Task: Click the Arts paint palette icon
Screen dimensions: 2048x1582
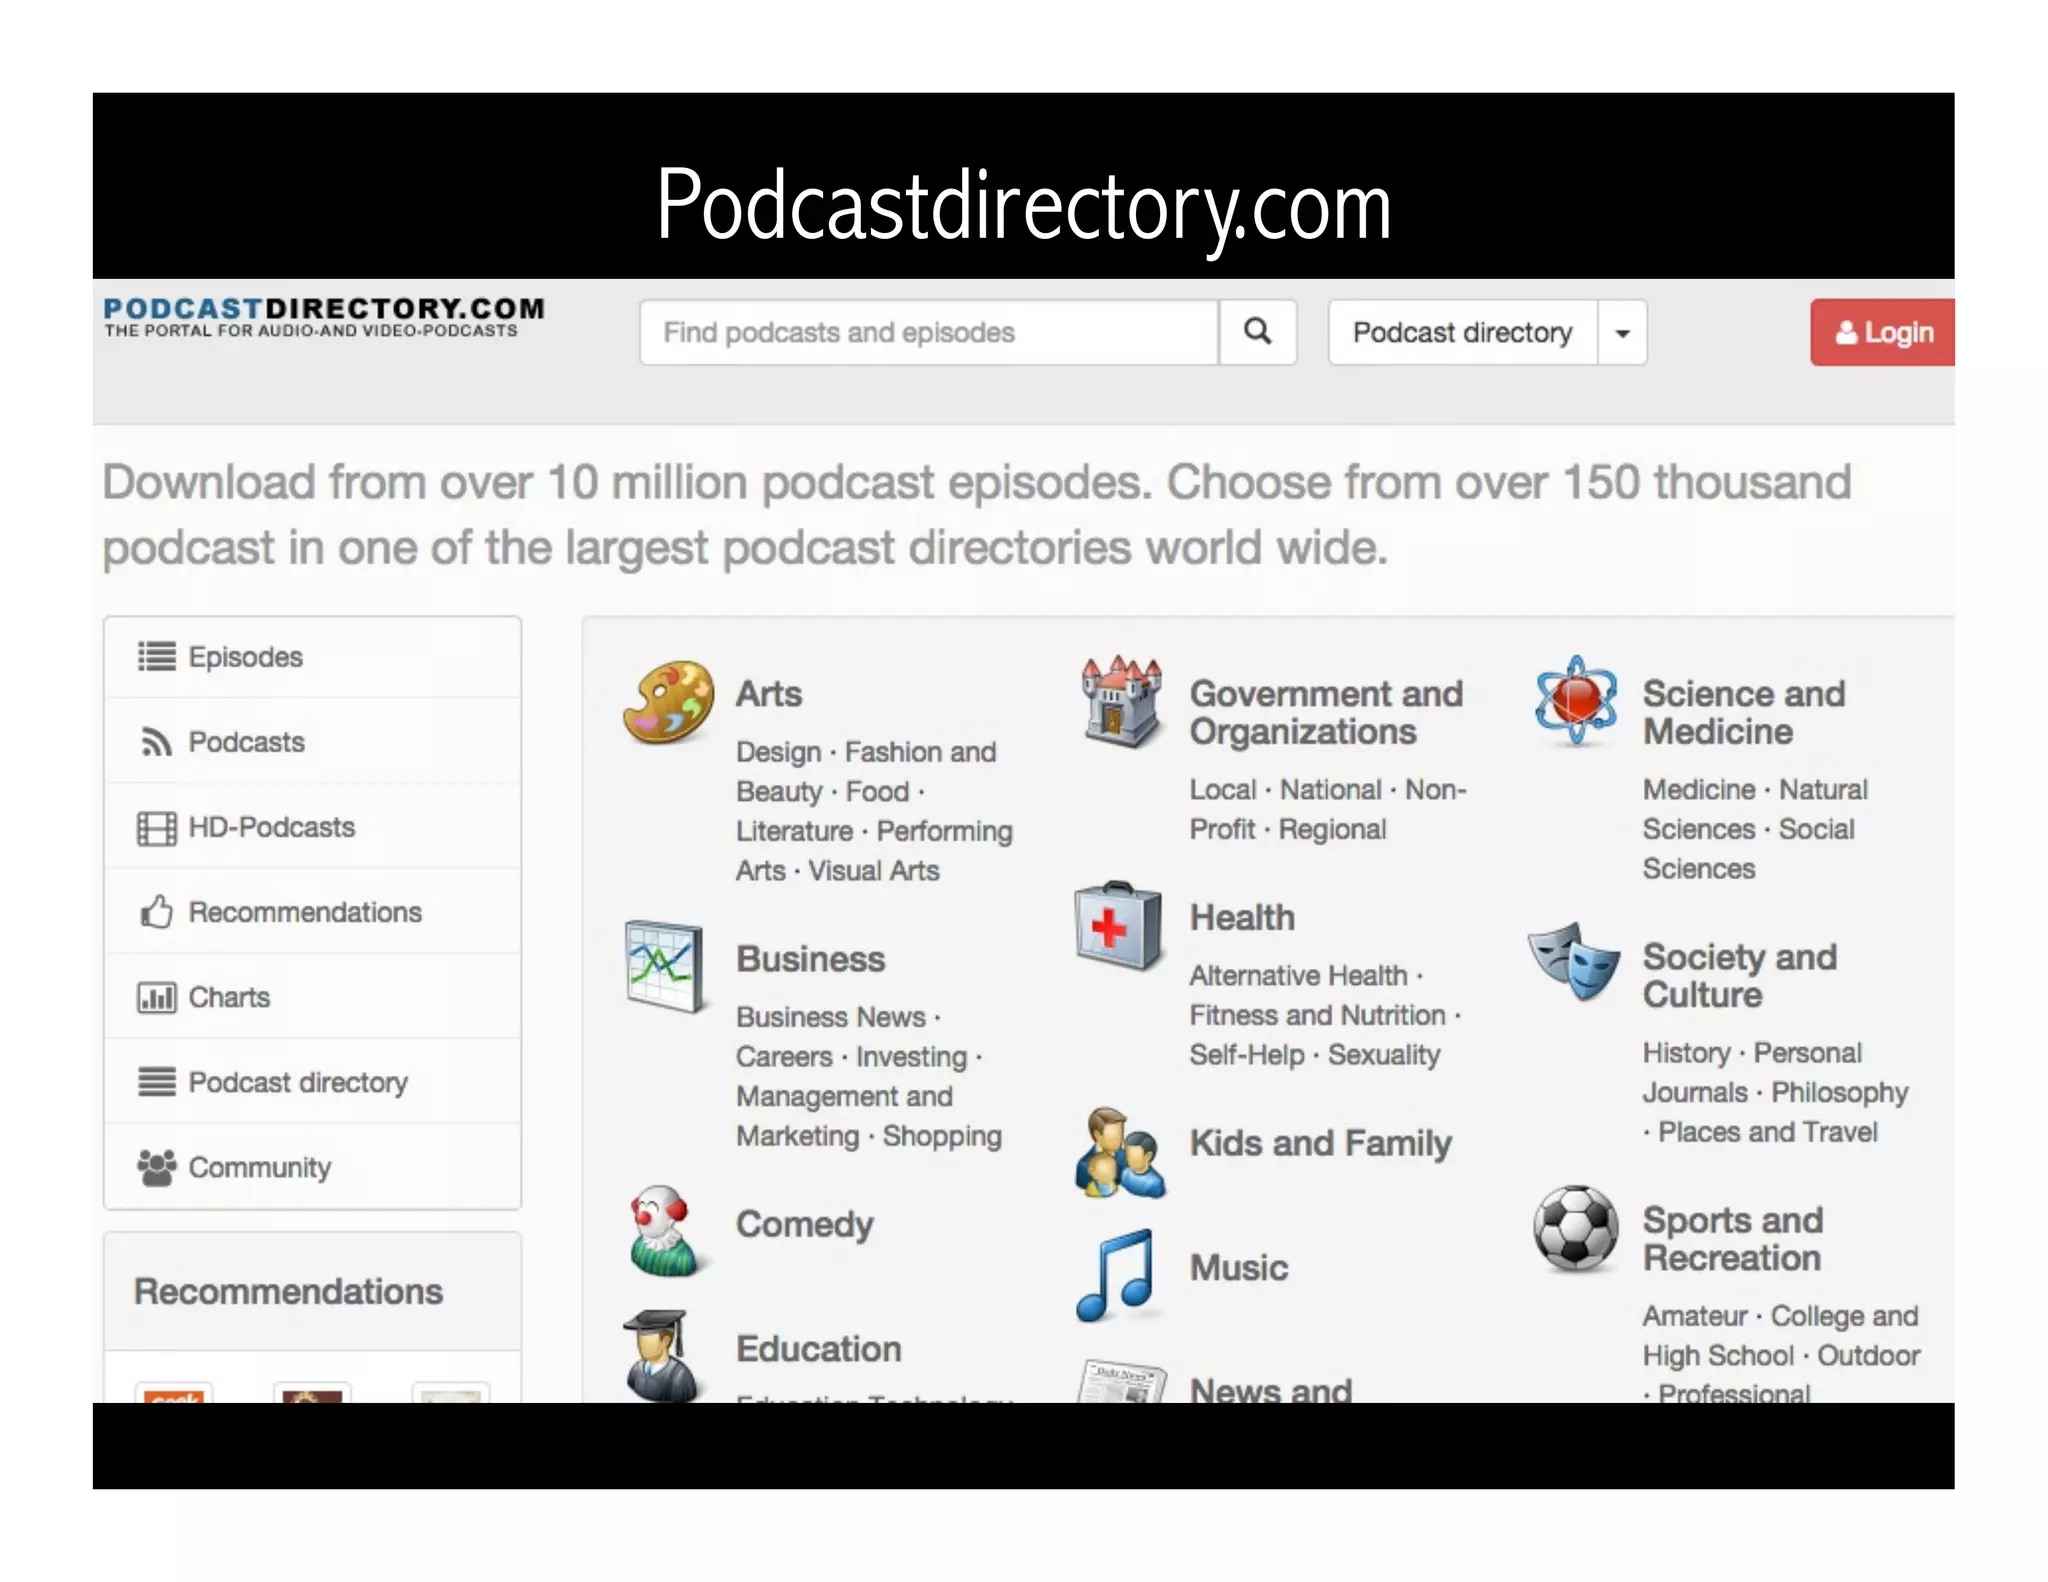Action: pos(668,701)
